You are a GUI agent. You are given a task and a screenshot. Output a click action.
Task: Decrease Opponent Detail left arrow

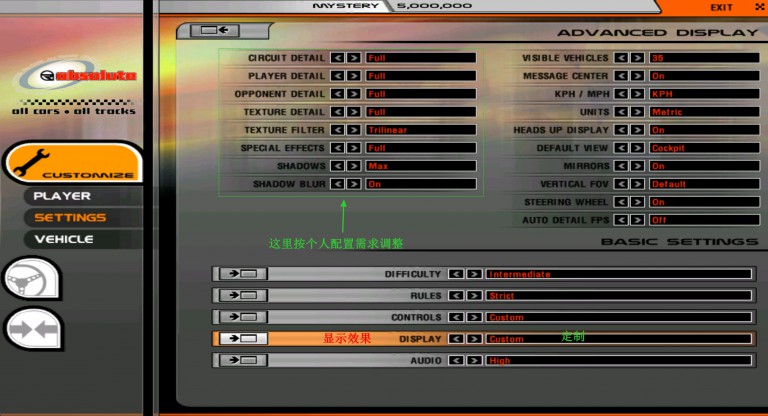point(337,94)
